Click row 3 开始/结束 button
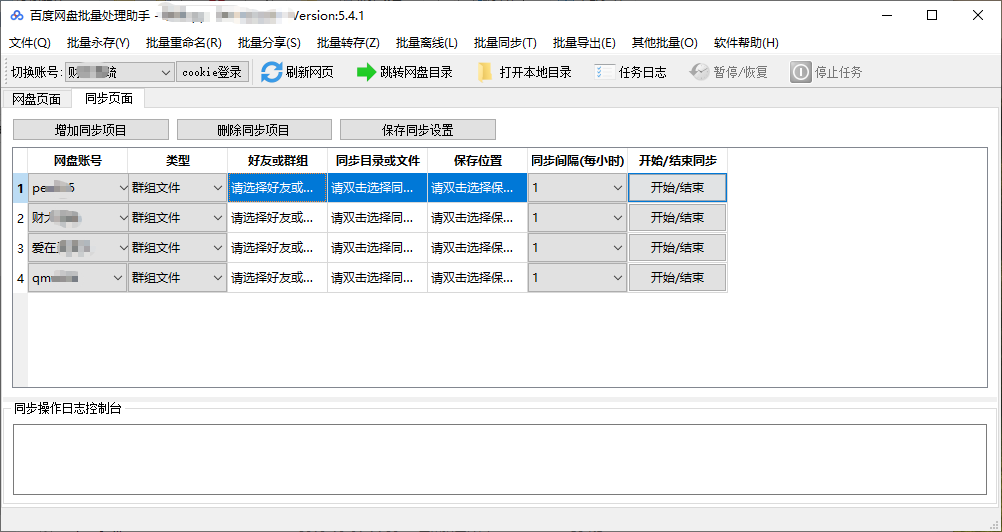Screen dimensions: 1002x532 pos(677,248)
